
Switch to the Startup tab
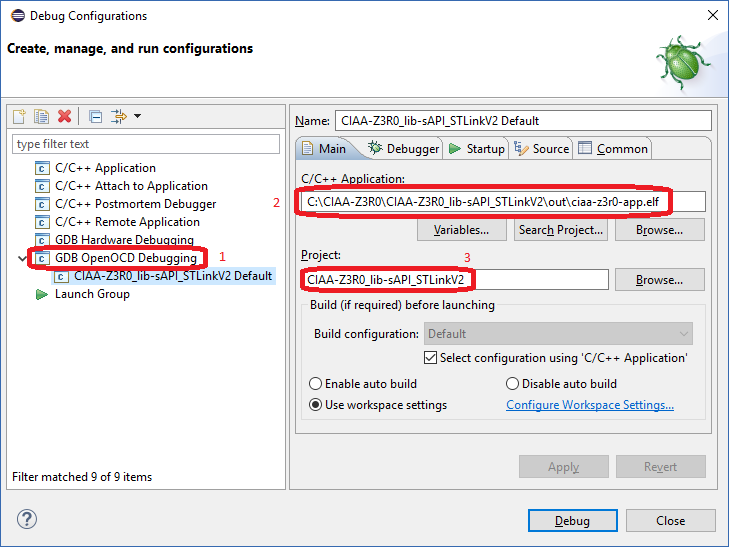(477, 149)
